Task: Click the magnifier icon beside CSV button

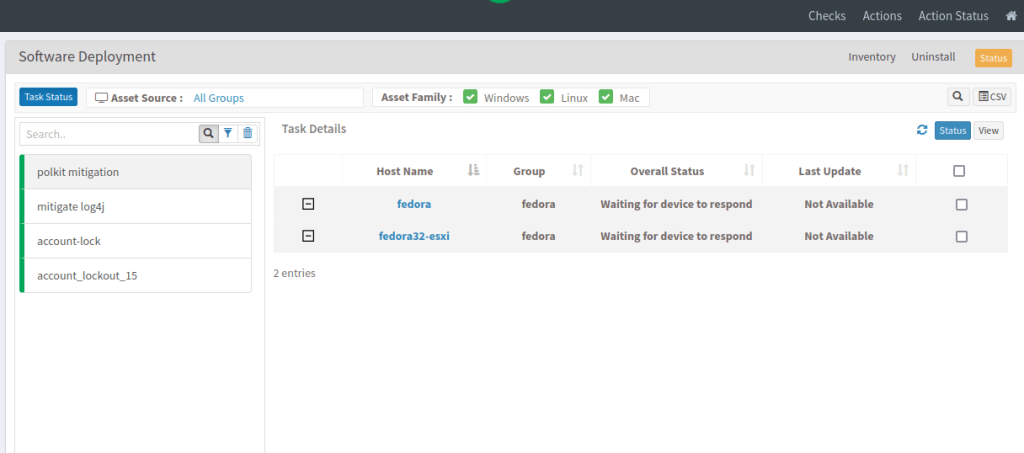Action: pyautogui.click(x=958, y=97)
